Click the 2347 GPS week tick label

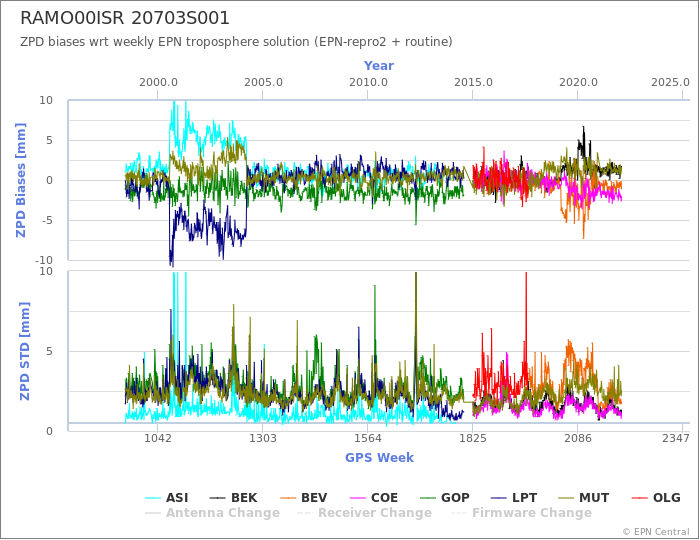tap(676, 438)
